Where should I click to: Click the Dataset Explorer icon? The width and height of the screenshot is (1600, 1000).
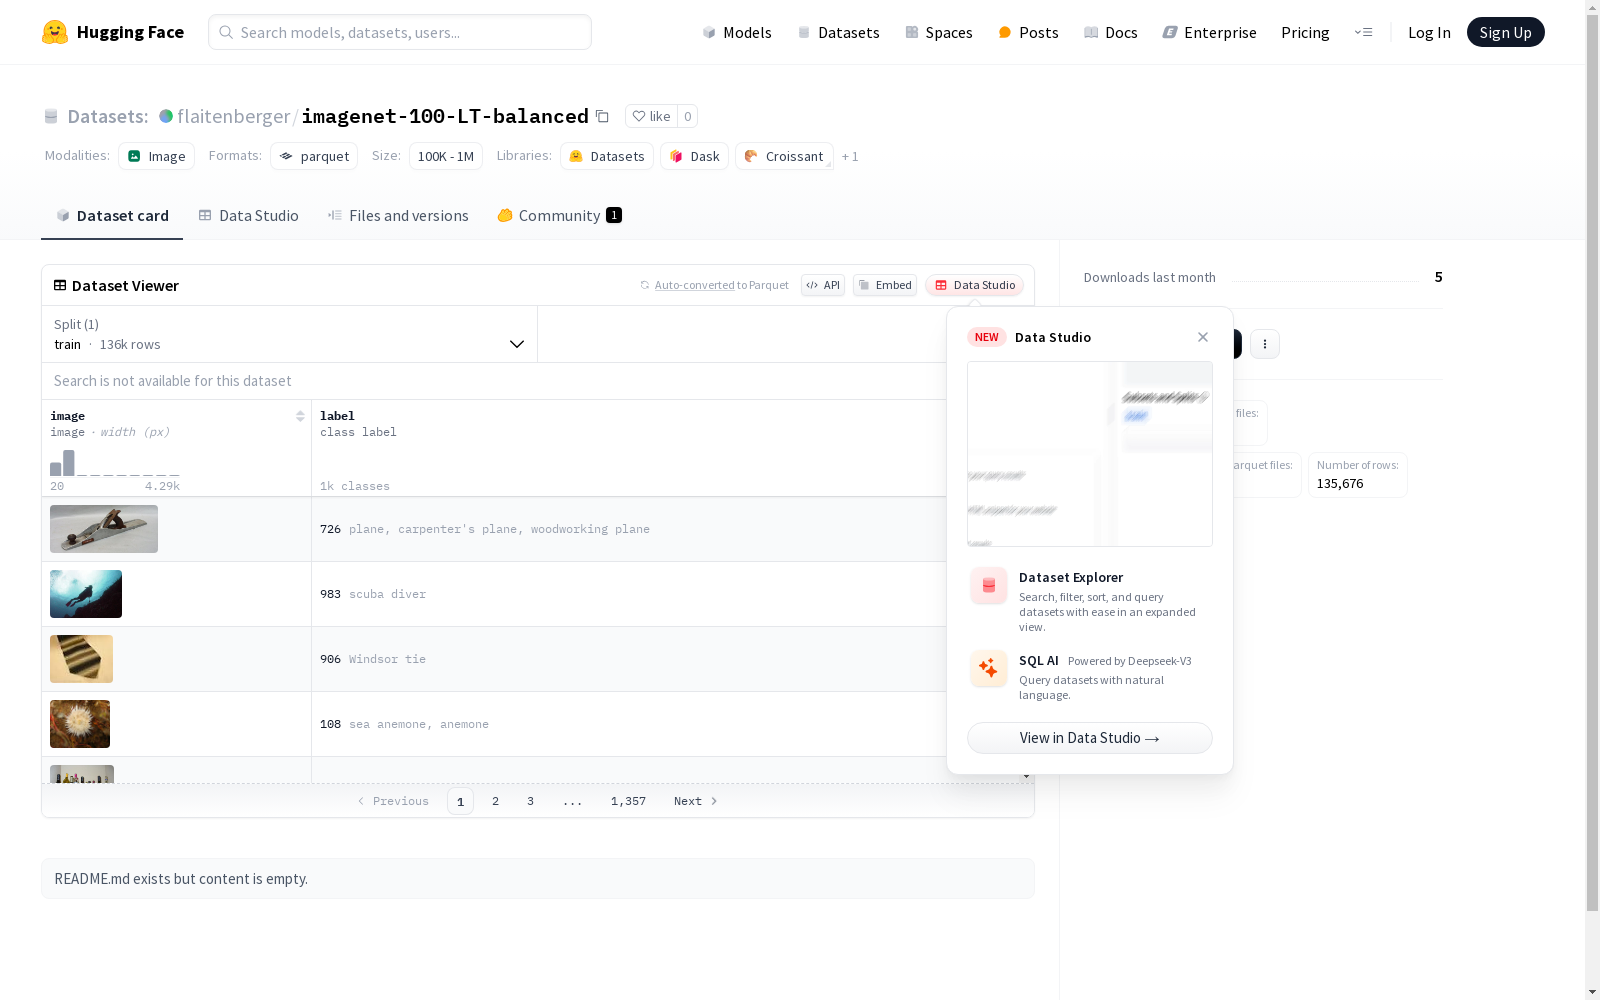pyautogui.click(x=989, y=586)
